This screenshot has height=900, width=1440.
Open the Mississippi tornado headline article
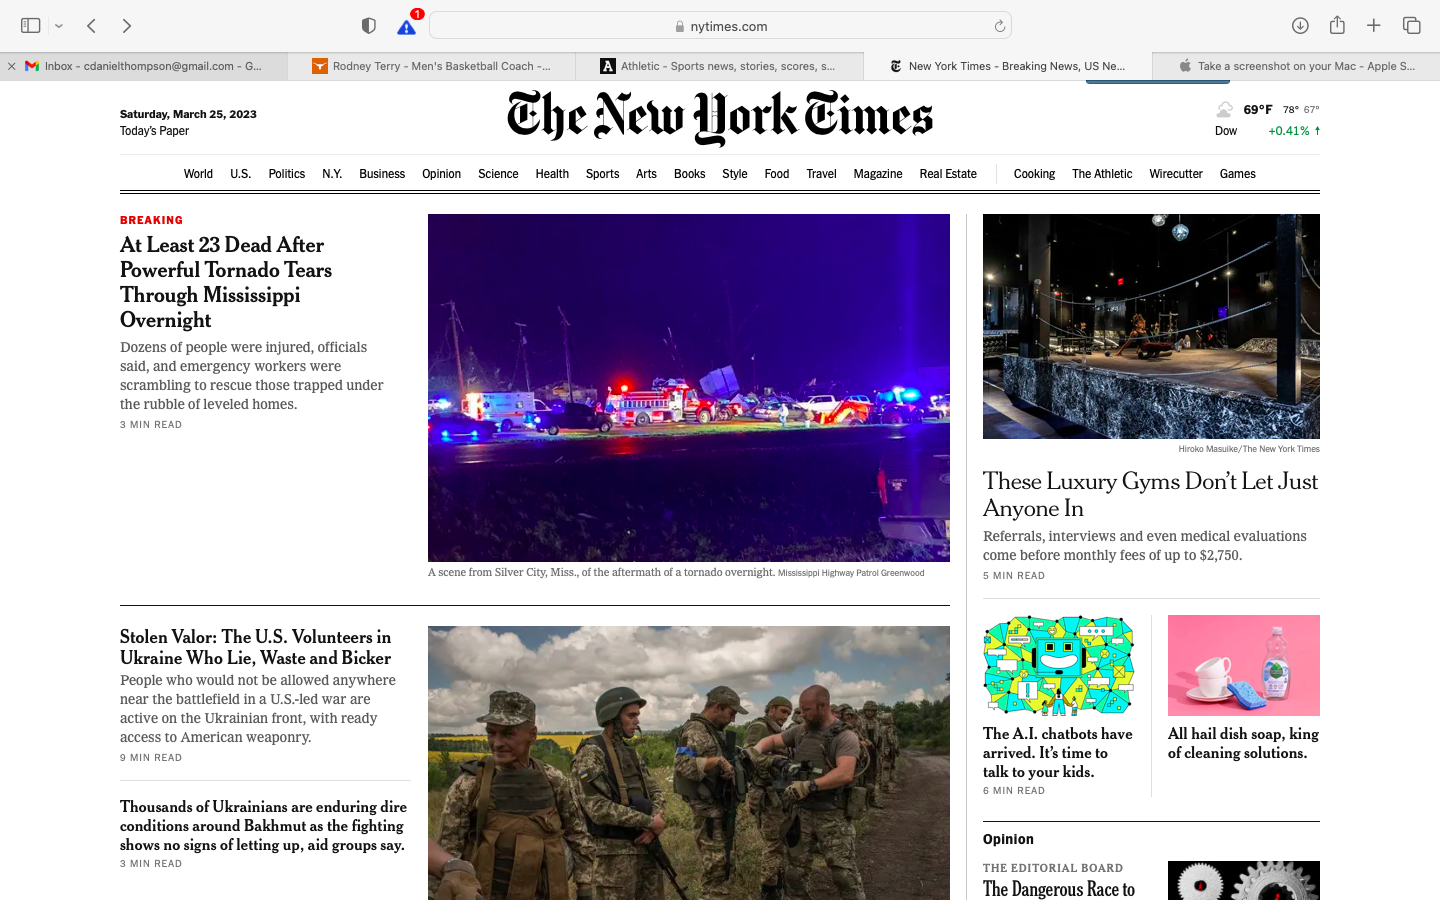click(x=226, y=282)
